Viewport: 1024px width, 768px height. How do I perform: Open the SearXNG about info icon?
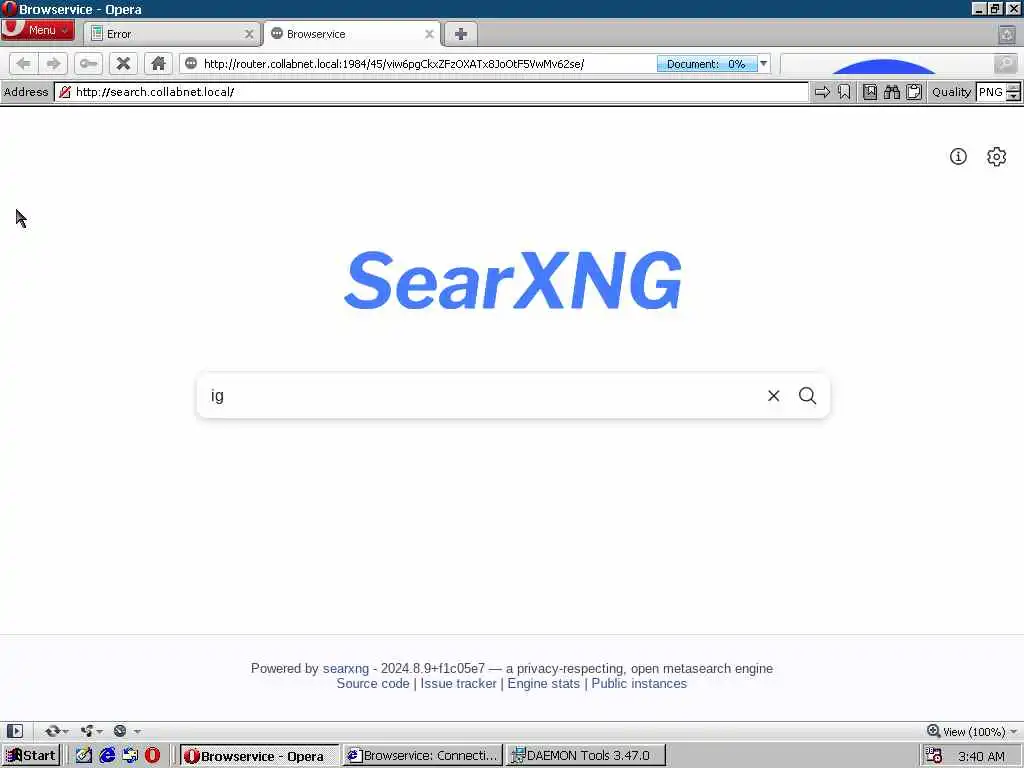(x=958, y=157)
